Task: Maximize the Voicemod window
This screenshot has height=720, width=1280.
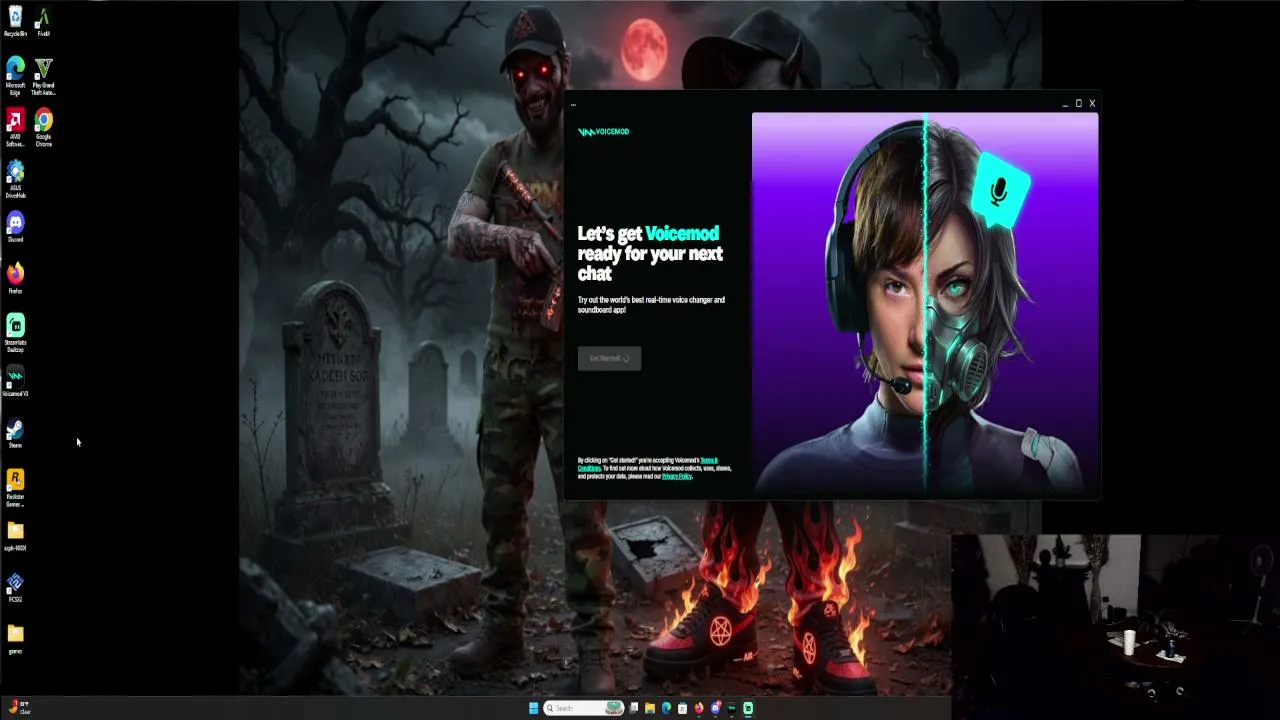Action: click(x=1078, y=103)
